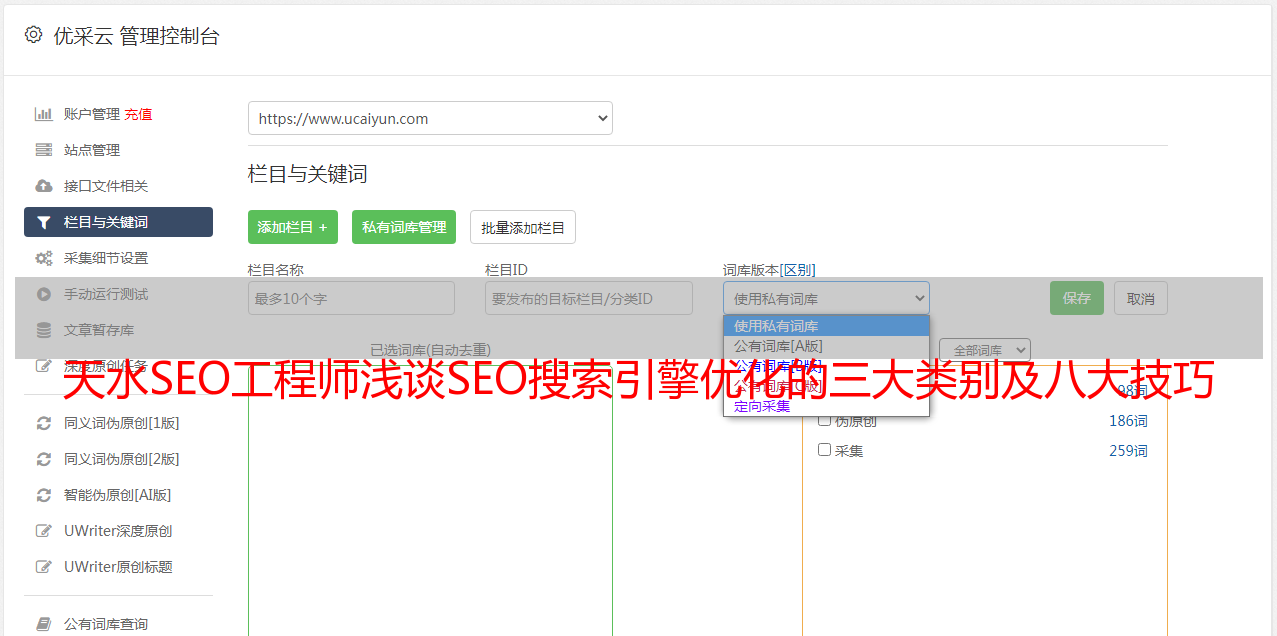Screen dimensions: 1277x636
Task: Click the edit icon next to UWriter原创标题
Action: (43, 567)
